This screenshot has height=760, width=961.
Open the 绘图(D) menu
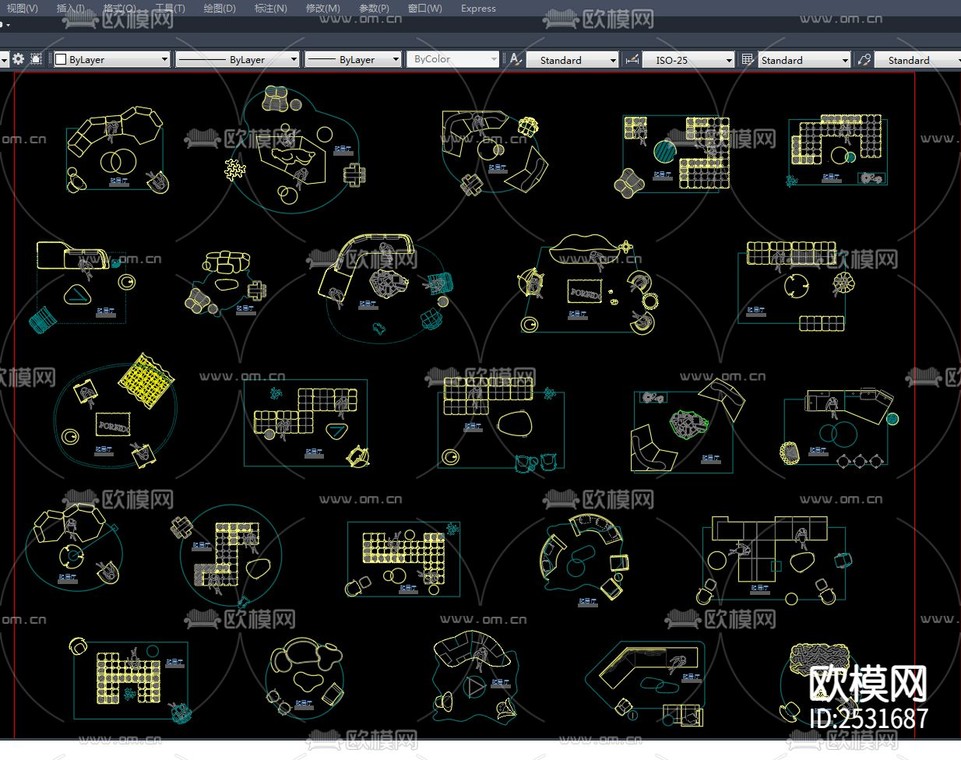(x=219, y=8)
